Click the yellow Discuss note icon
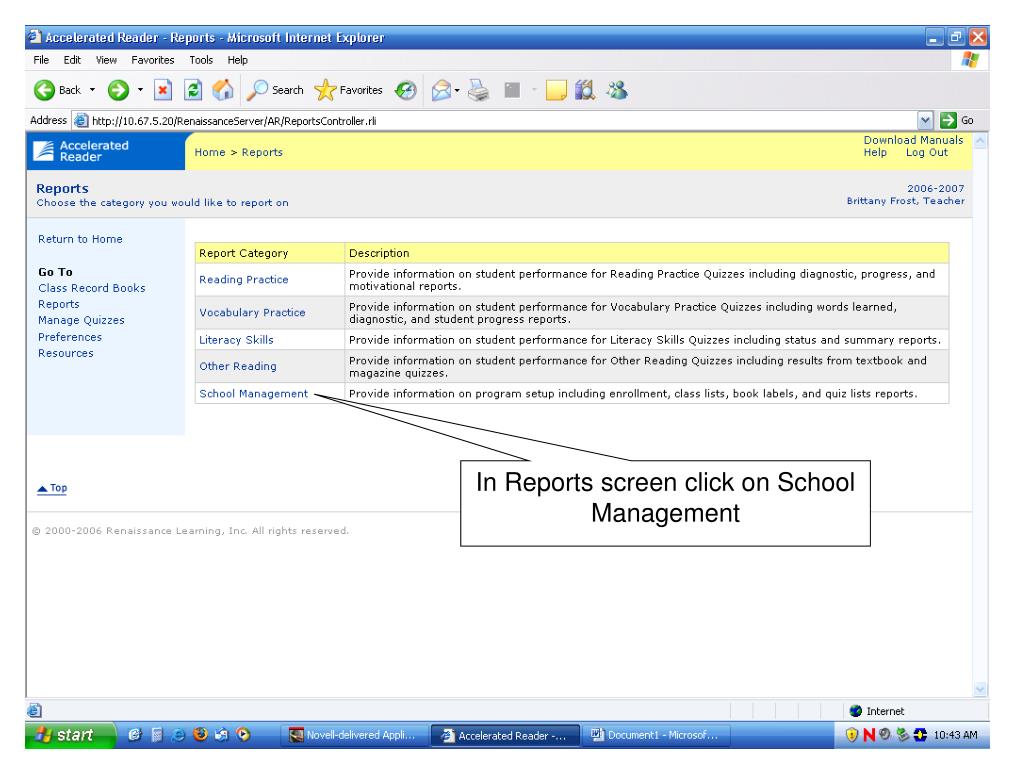Screen dimensions: 1024x768 click(556, 90)
